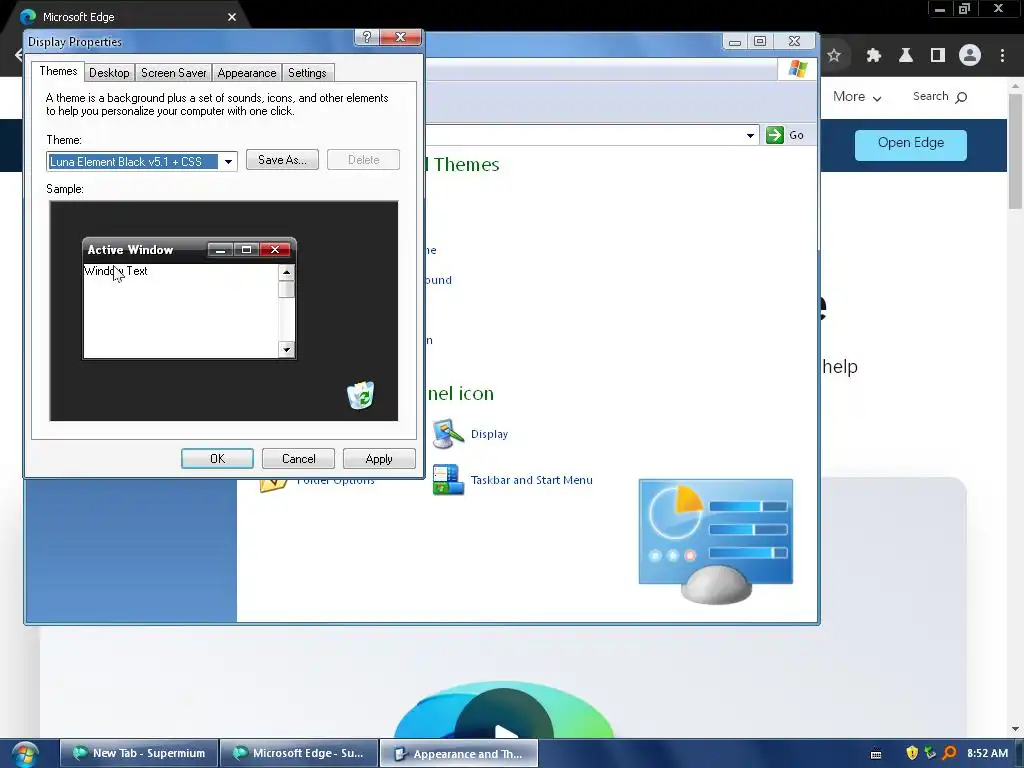
Task: Click the sample scrollbar down arrow
Action: pyautogui.click(x=287, y=350)
